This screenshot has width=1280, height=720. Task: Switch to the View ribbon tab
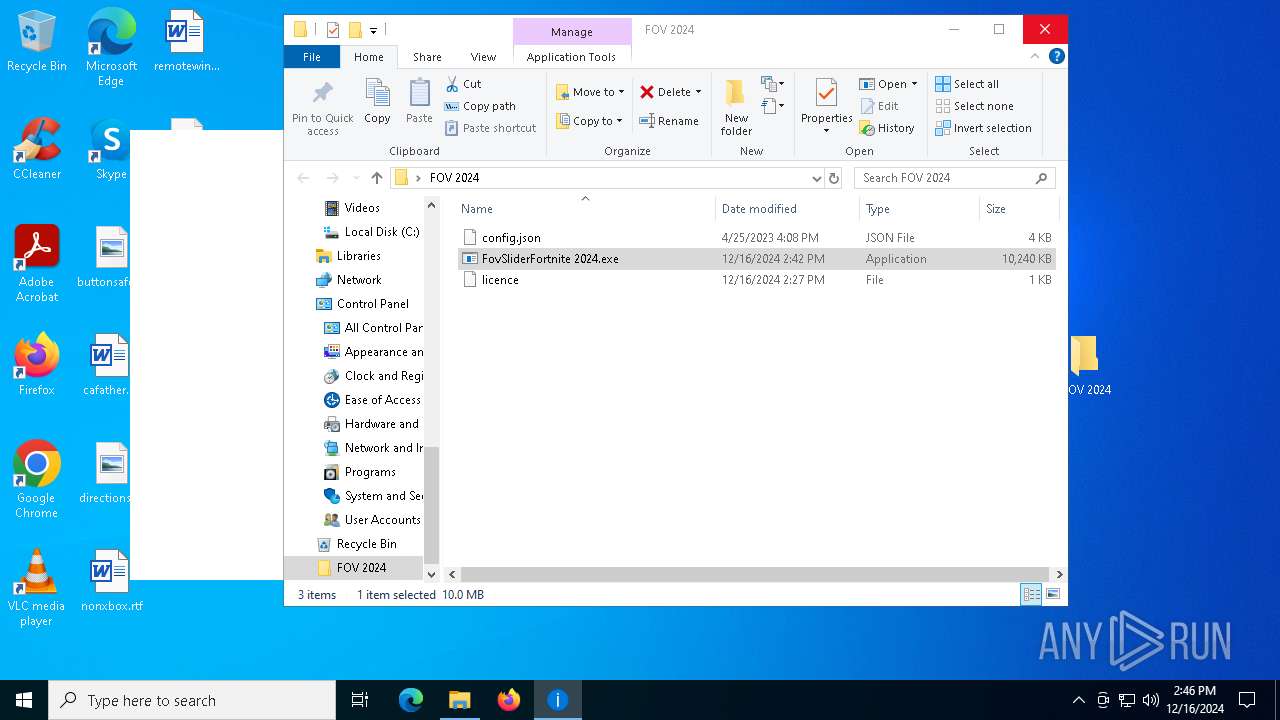pyautogui.click(x=483, y=57)
